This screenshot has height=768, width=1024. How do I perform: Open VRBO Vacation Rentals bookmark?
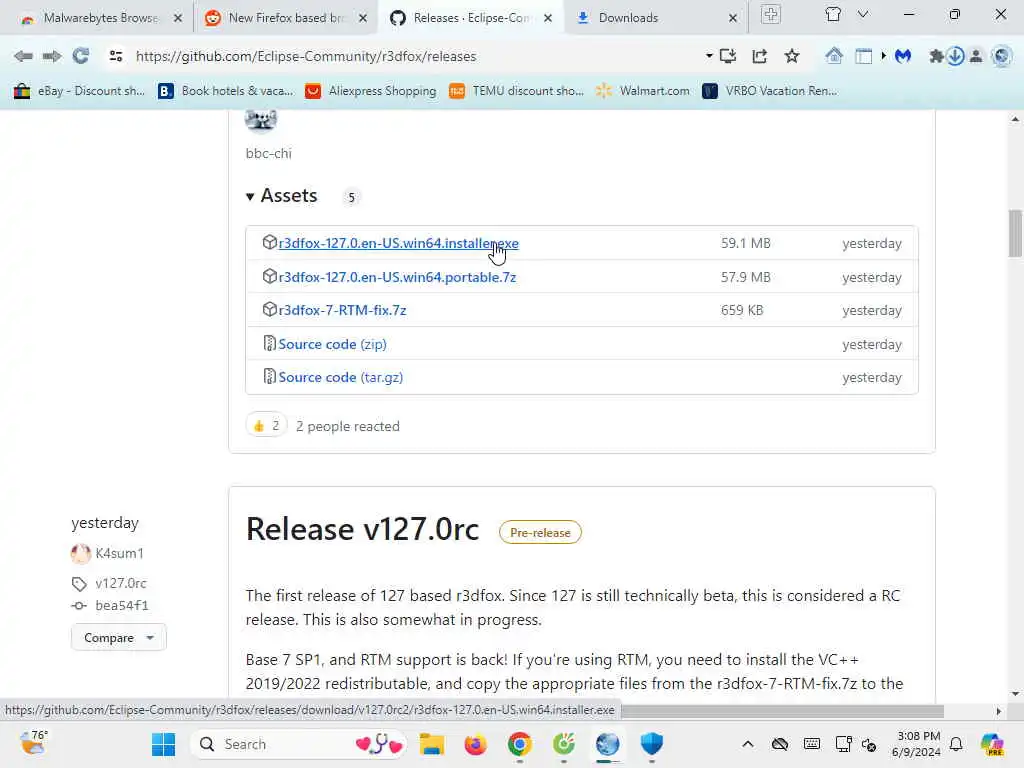click(770, 91)
